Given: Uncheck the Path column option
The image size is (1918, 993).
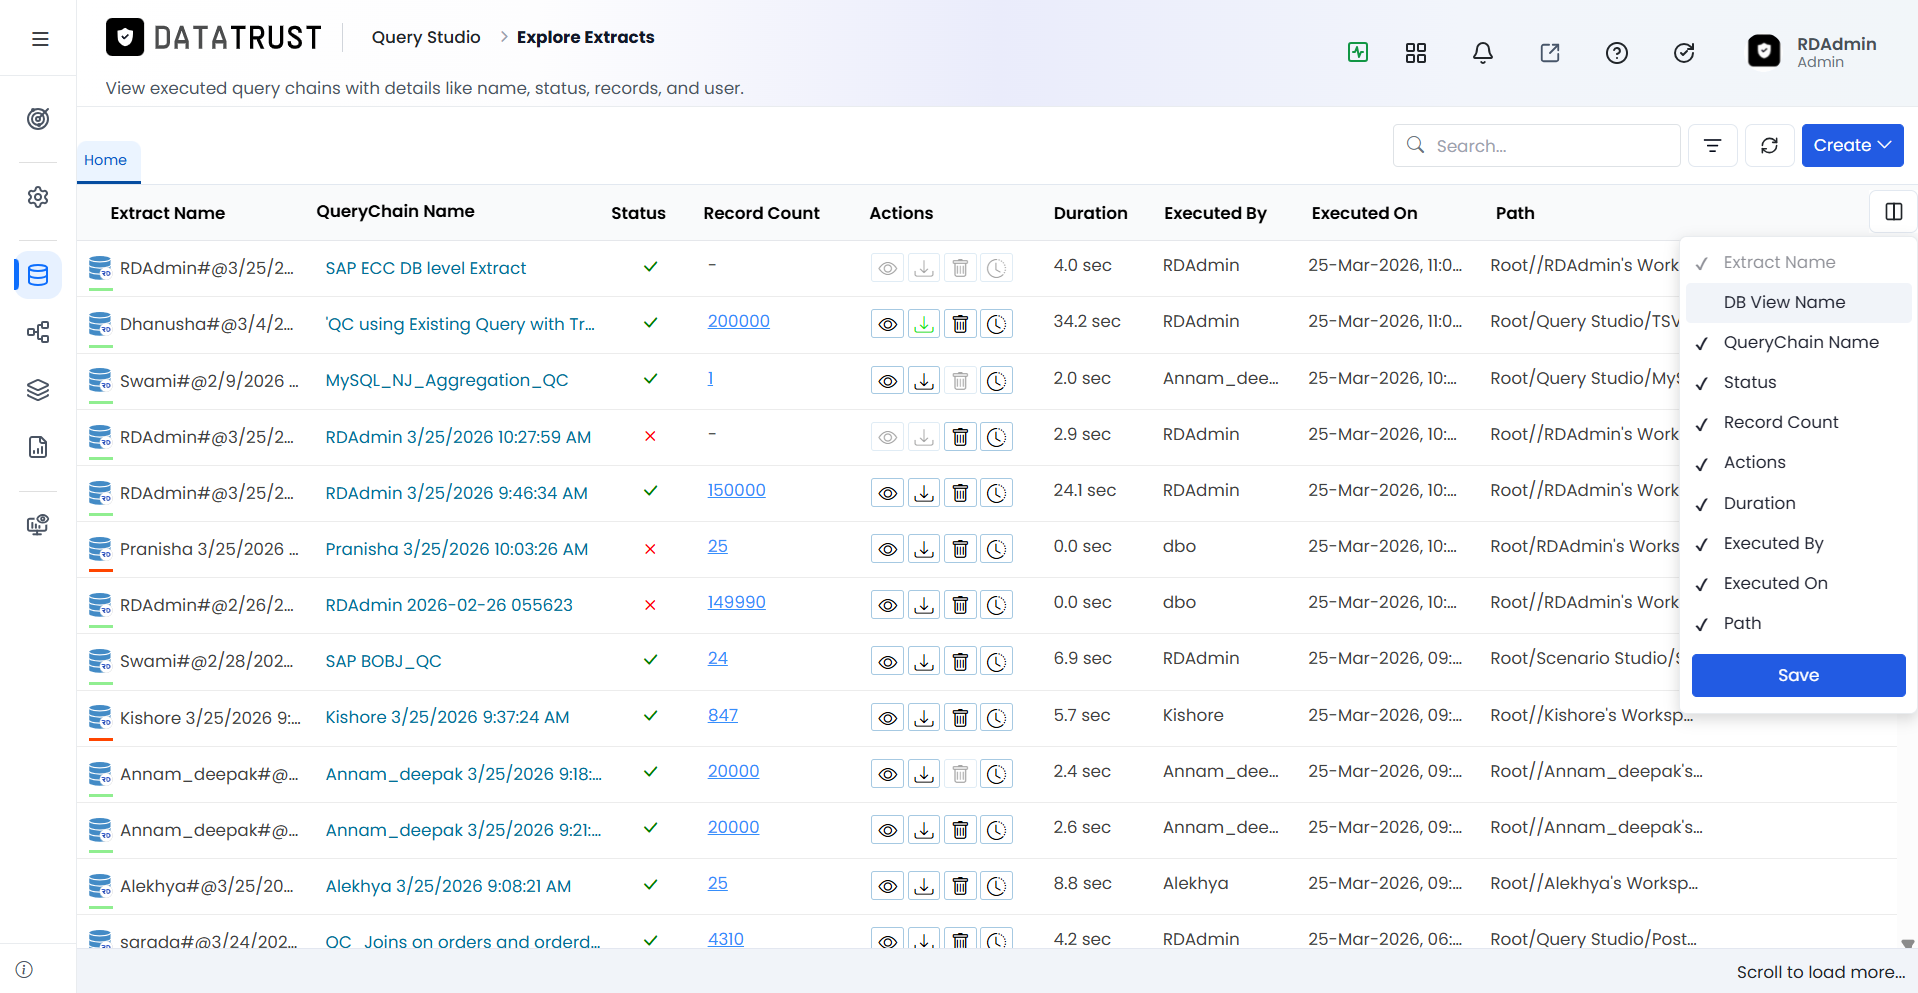Looking at the screenshot, I should click(1798, 623).
